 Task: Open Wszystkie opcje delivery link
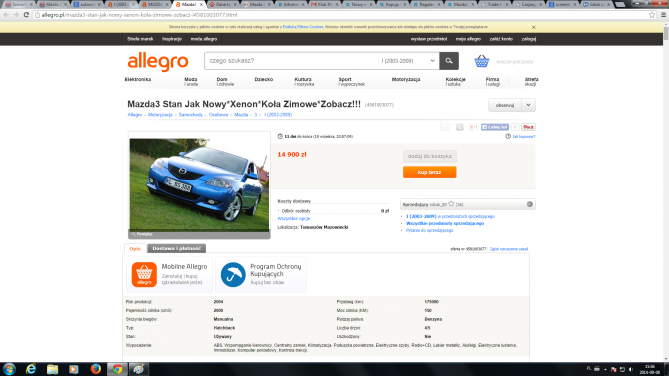click(x=294, y=219)
